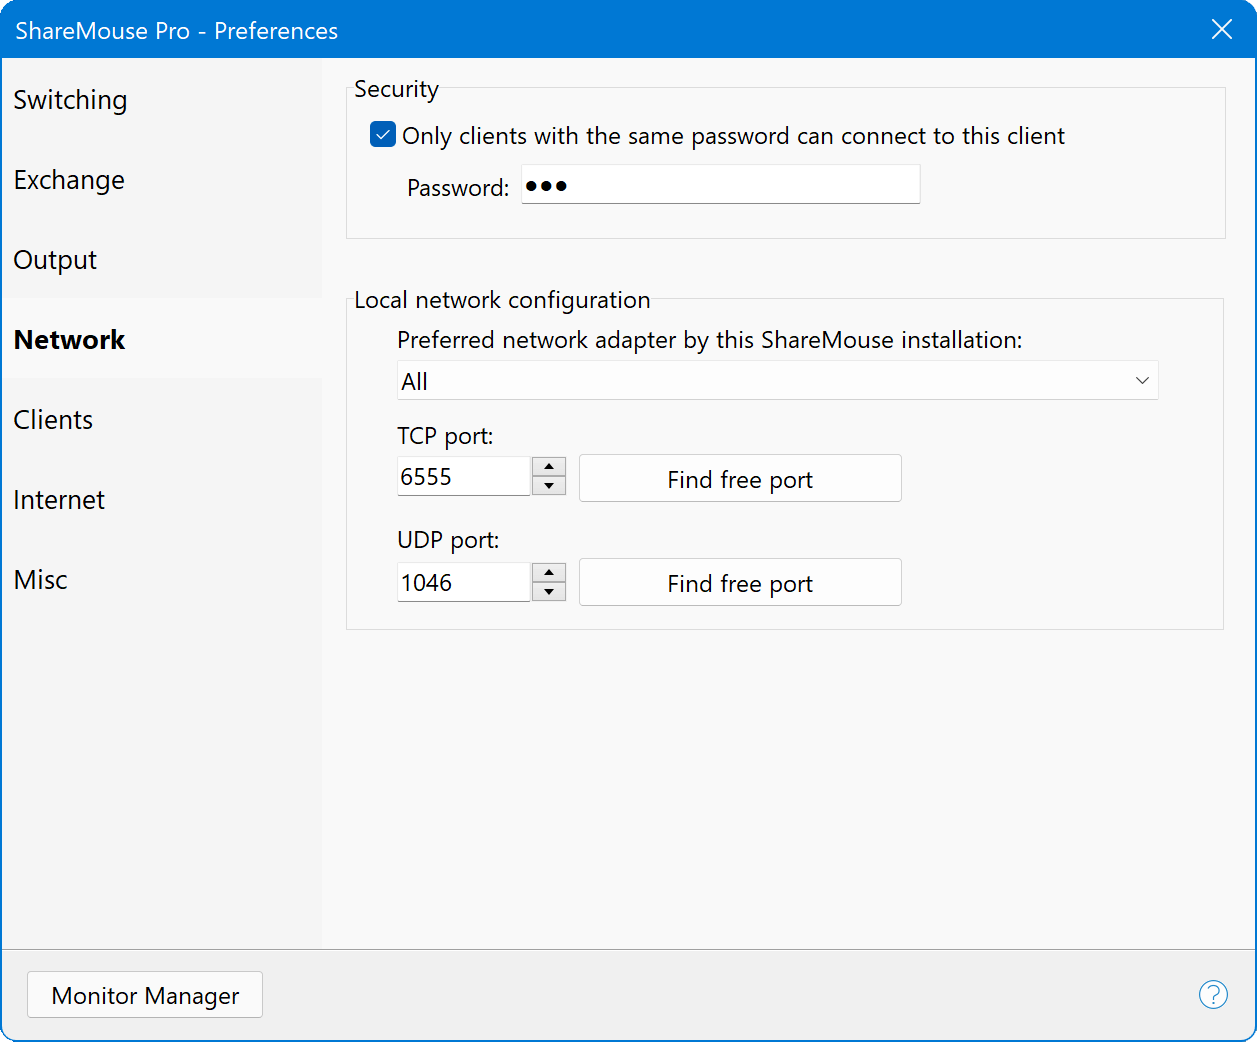Click Find free port for TCP
Screen dimensions: 1257x1042
tap(740, 479)
